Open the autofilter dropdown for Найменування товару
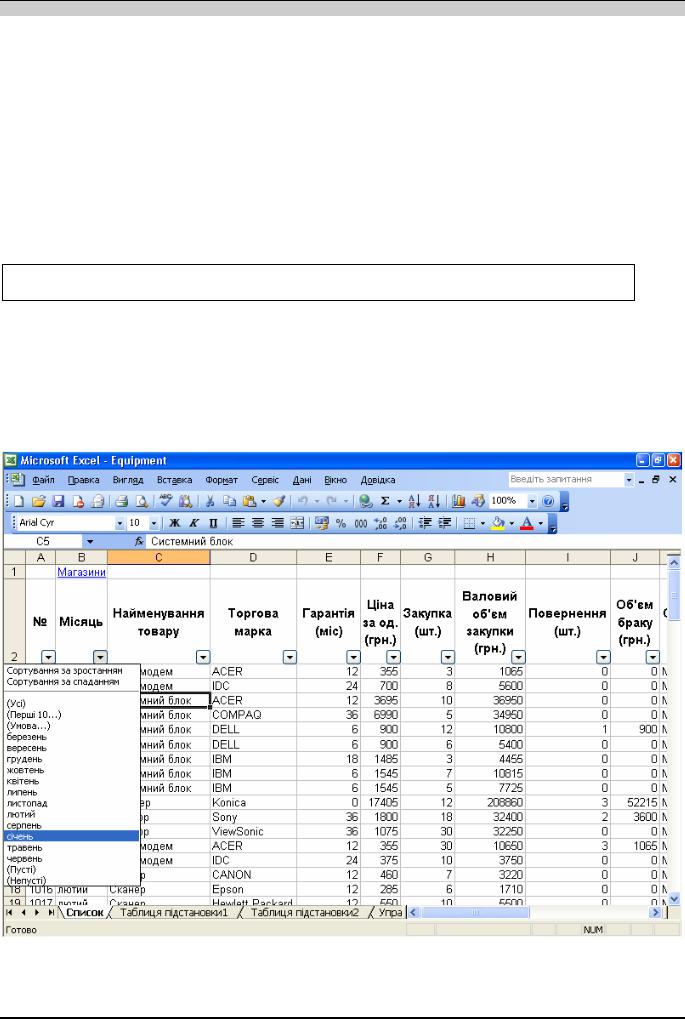This screenshot has height=1019, width=685. [x=203, y=657]
